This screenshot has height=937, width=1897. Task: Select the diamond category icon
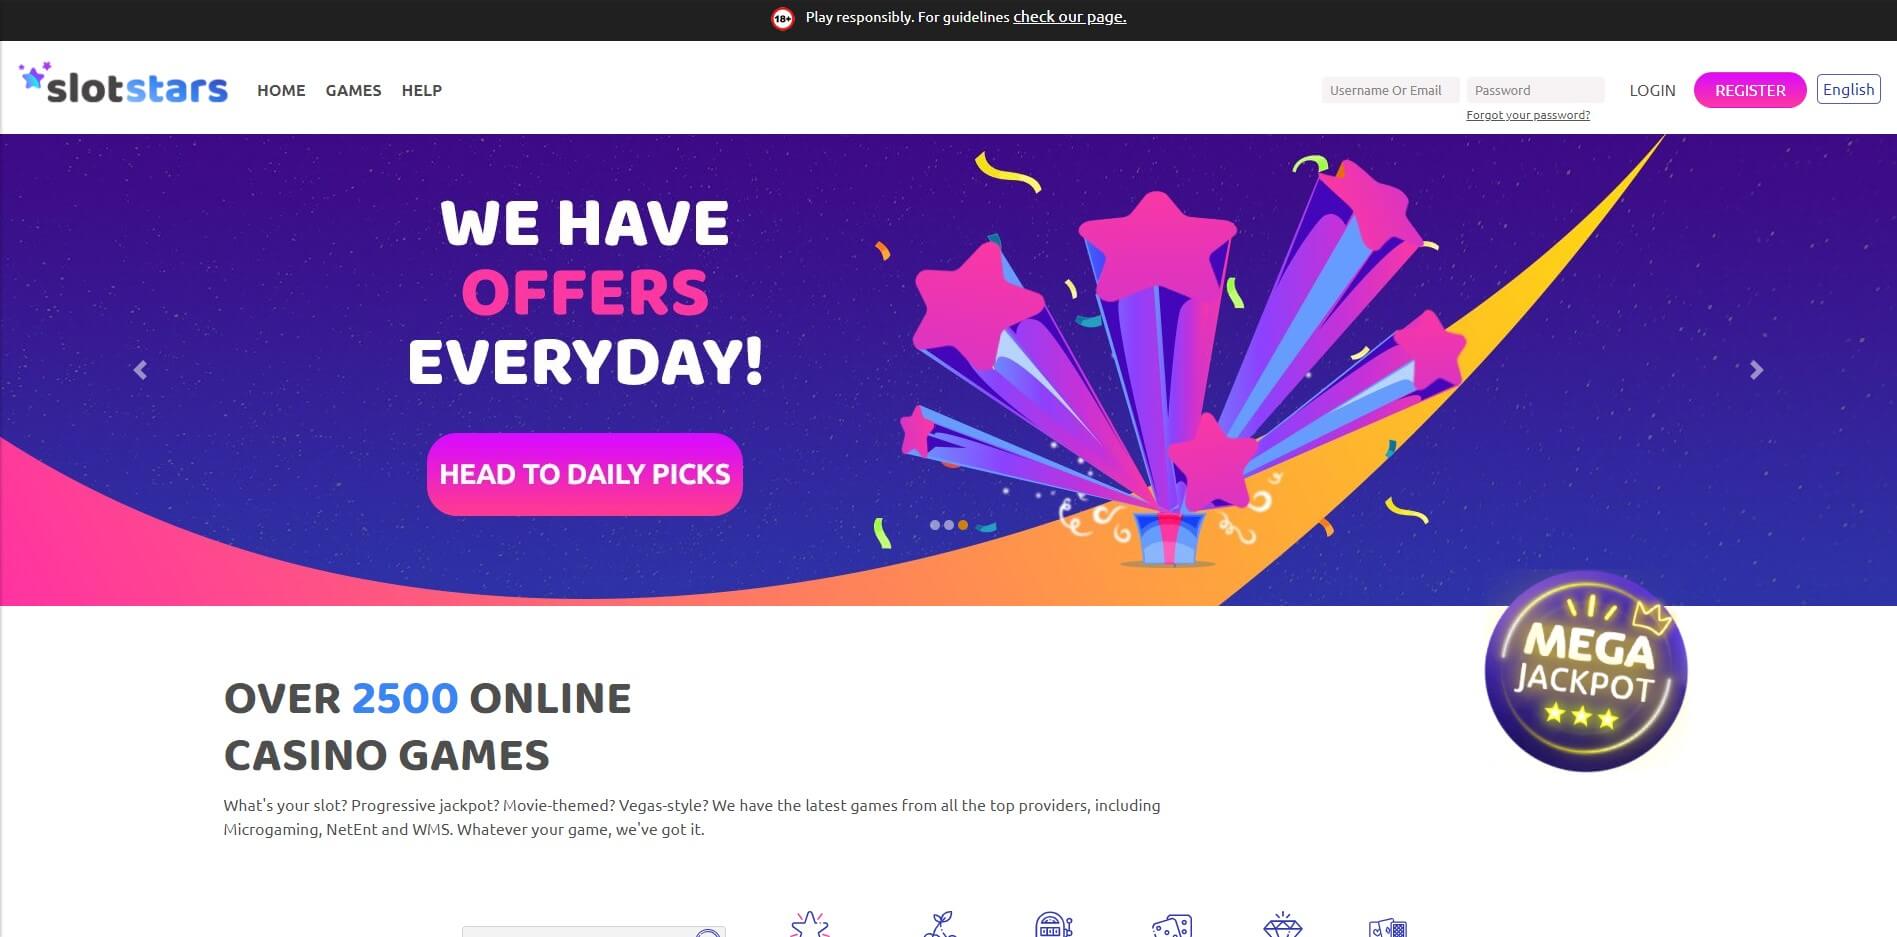(x=1283, y=924)
